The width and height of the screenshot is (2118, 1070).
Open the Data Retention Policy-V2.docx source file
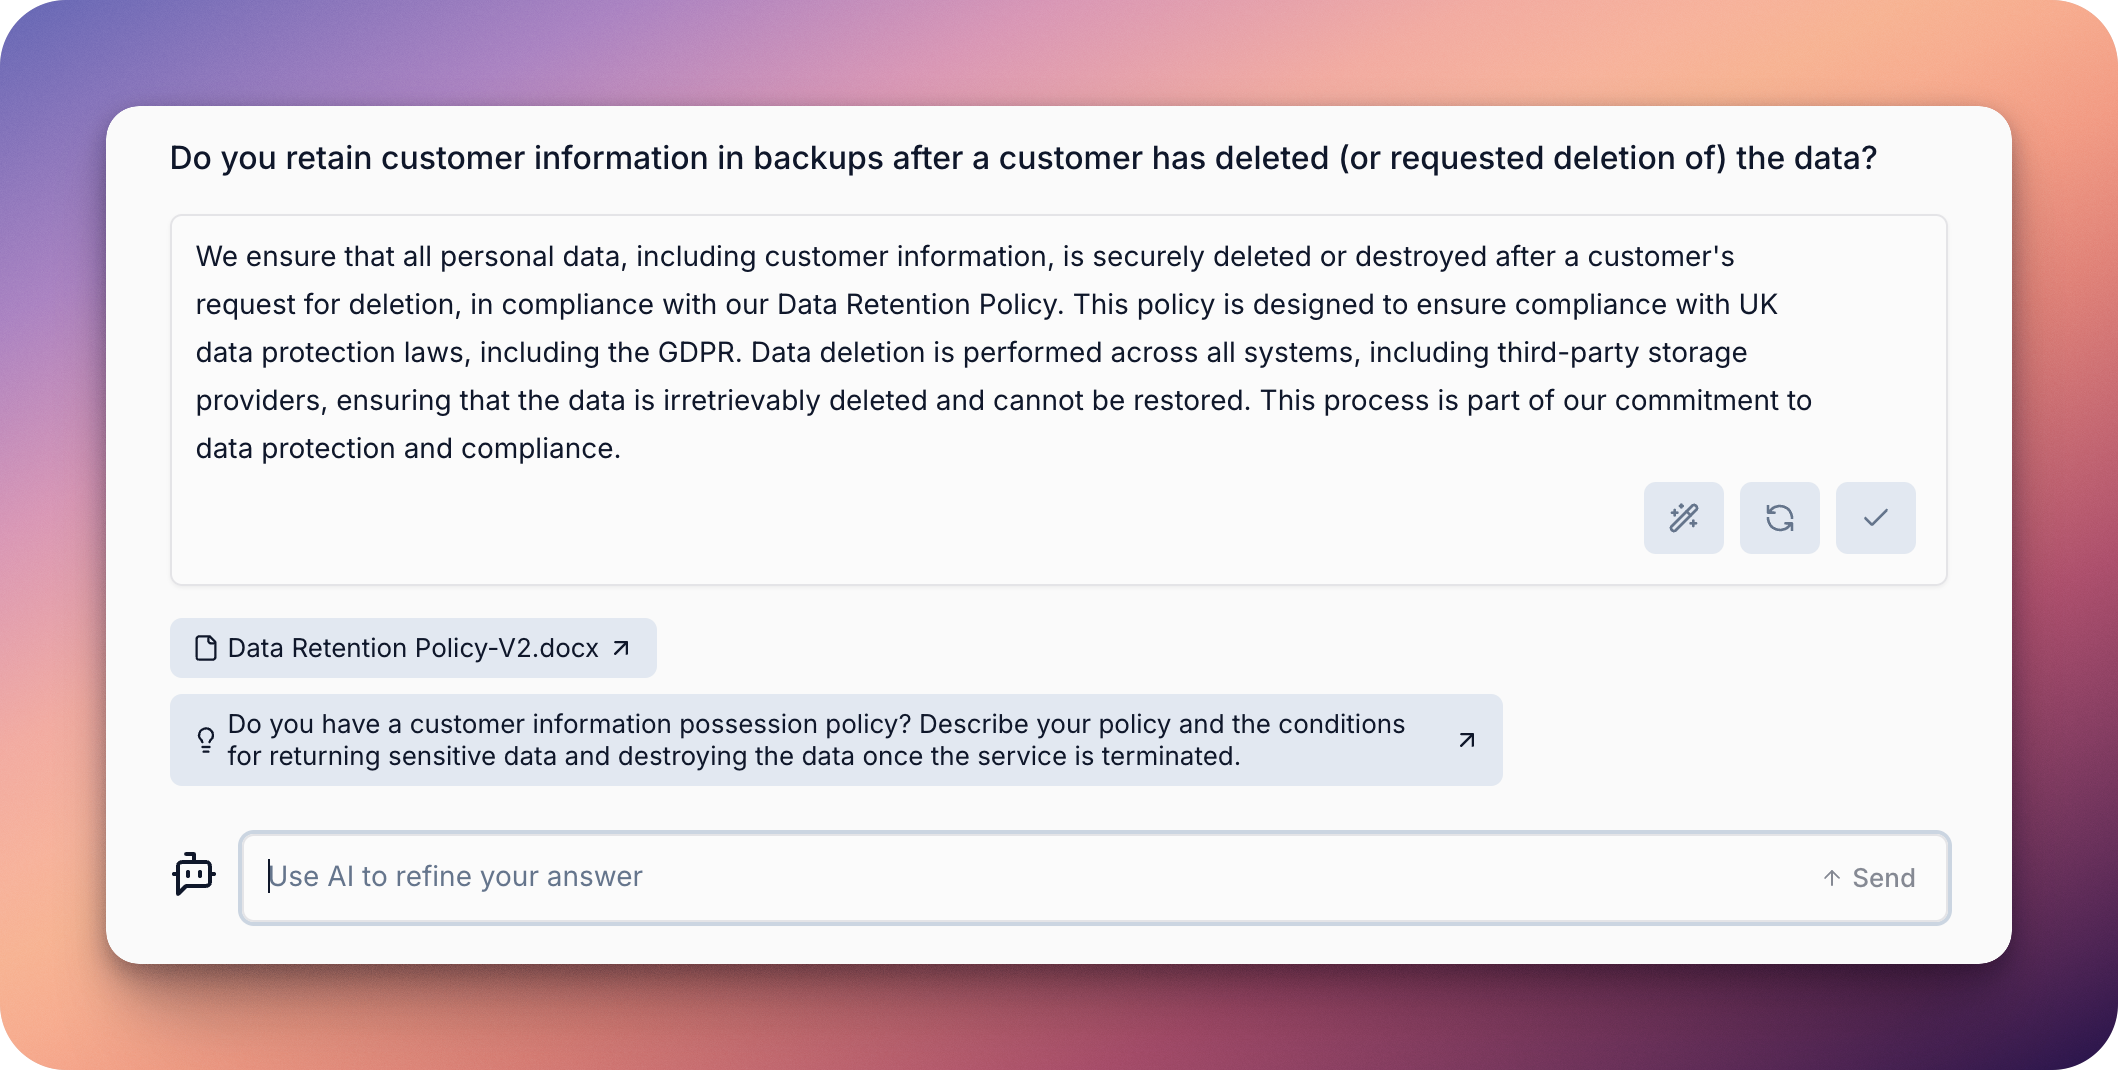[413, 648]
